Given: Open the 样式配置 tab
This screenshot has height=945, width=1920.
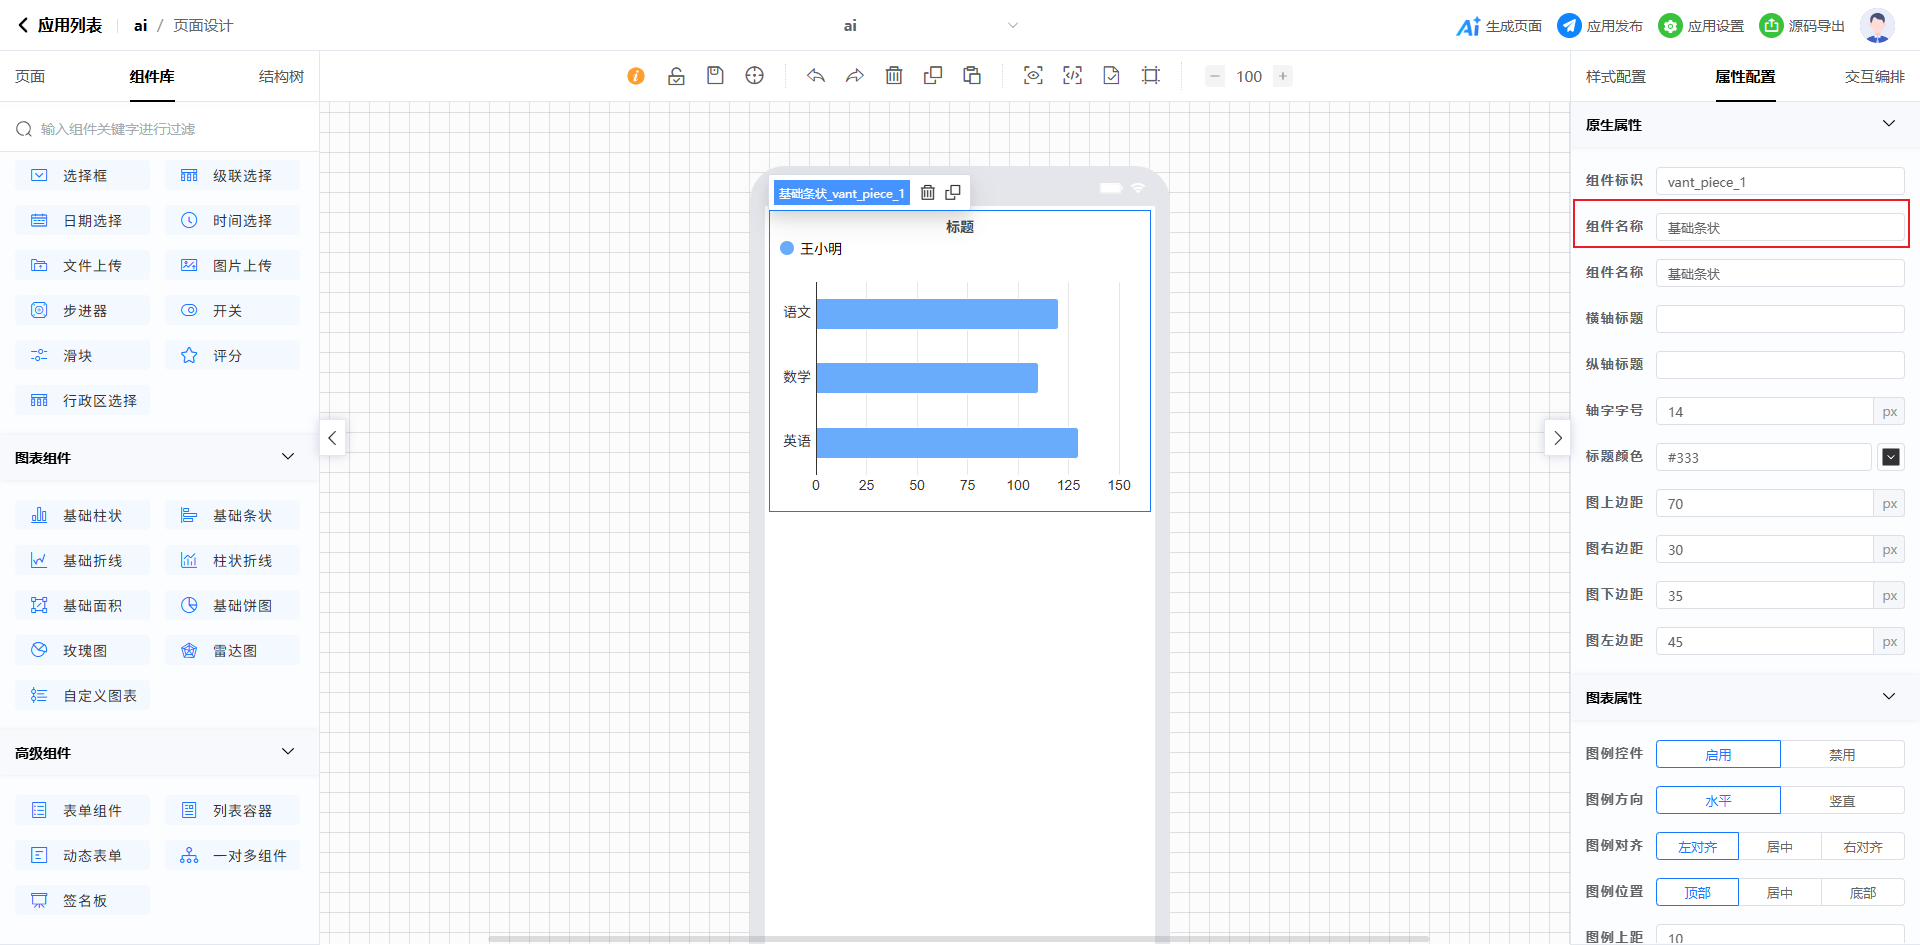Looking at the screenshot, I should 1615,77.
